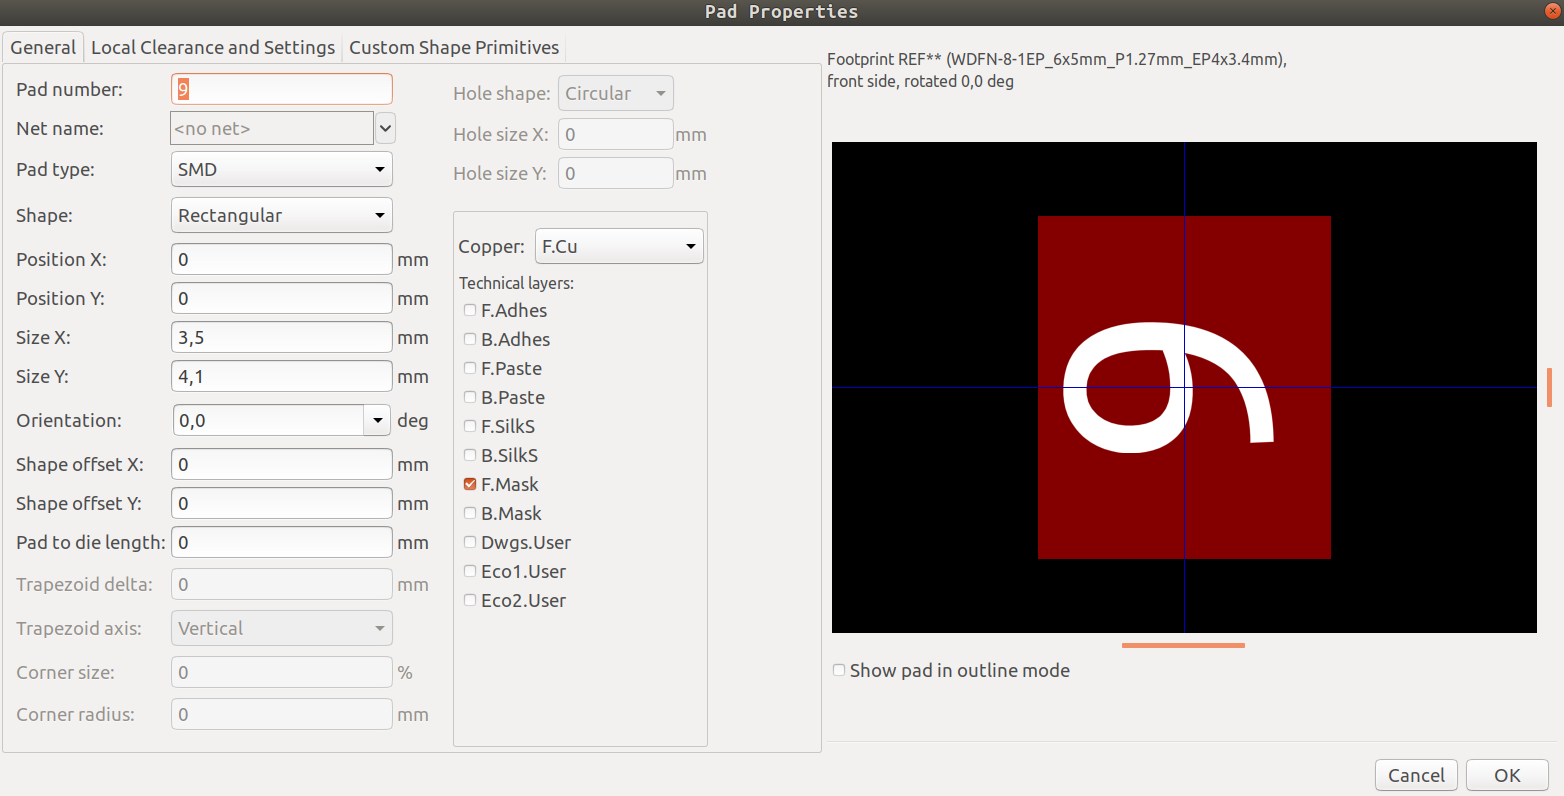Confirm pad settings with OK
This screenshot has height=796, width=1564.
1507,775
